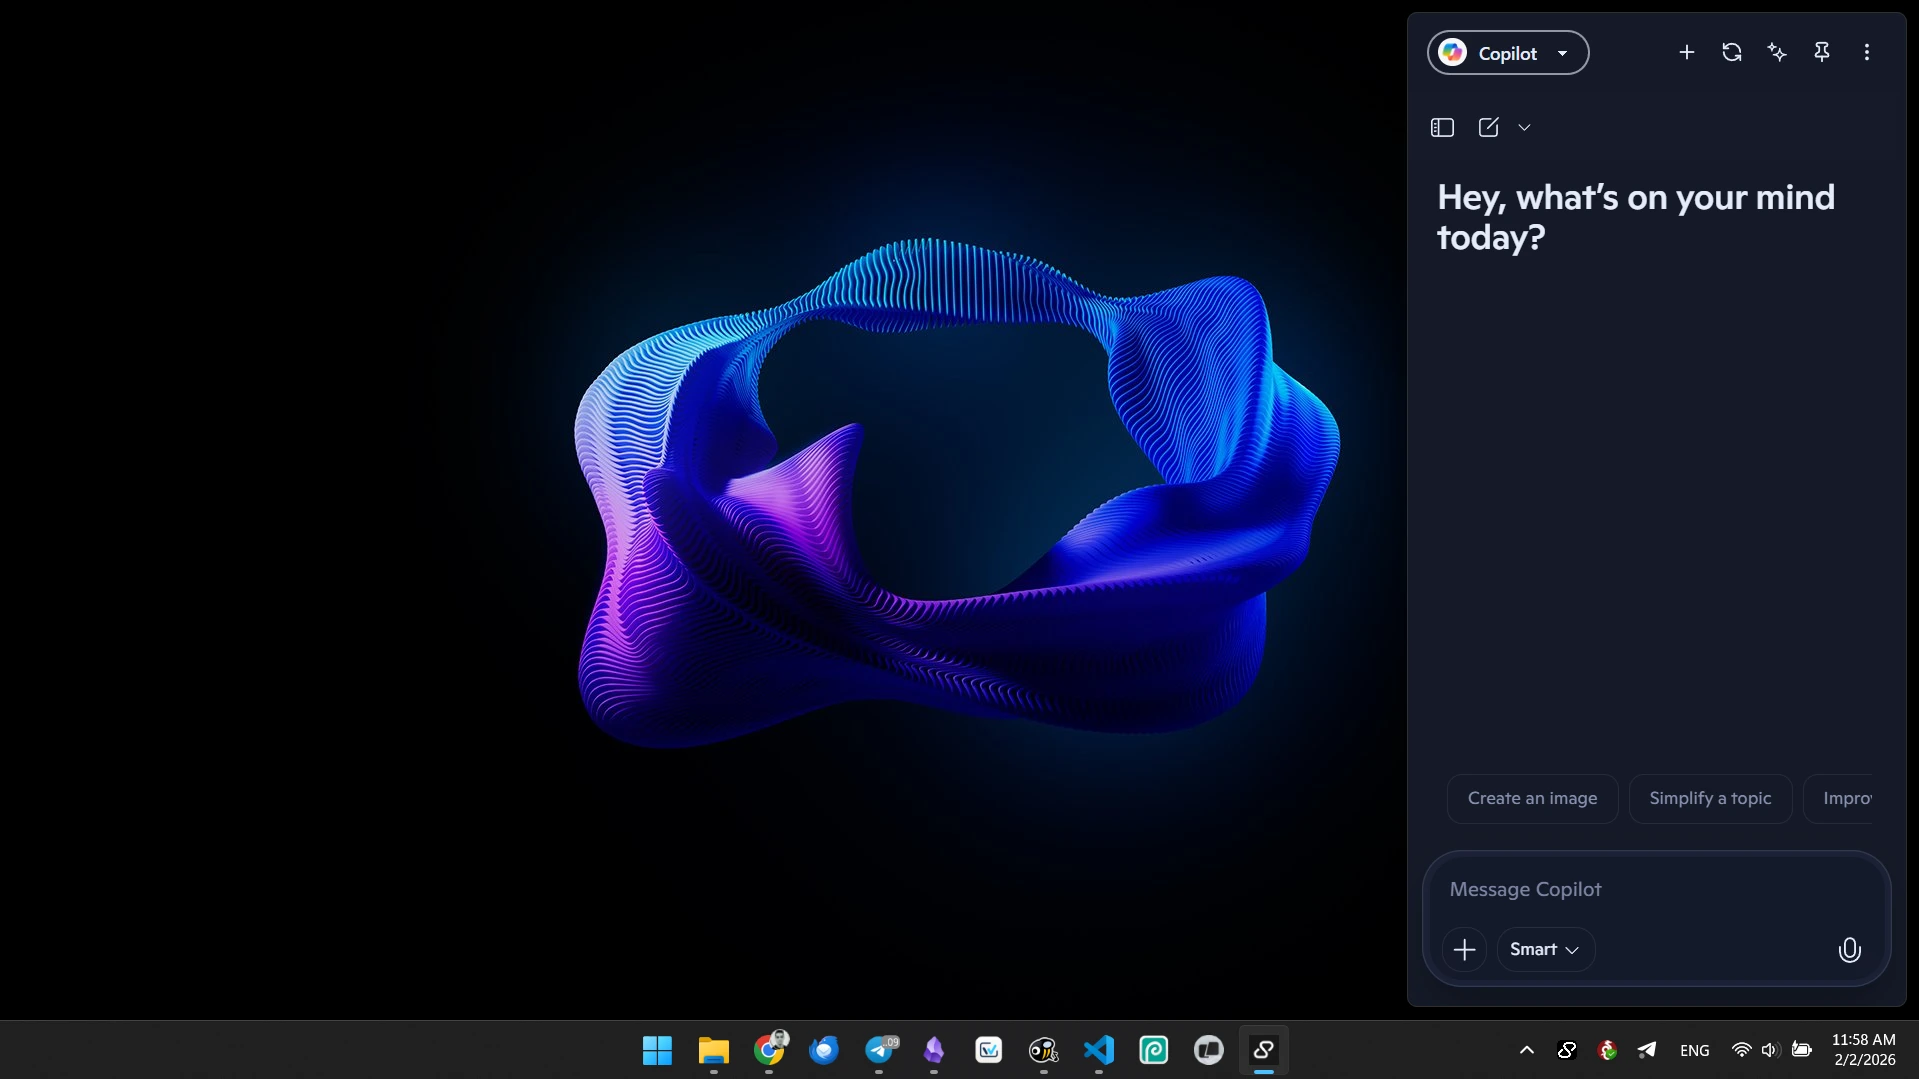Select the sparkles icon in the title bar
Image resolution: width=1919 pixels, height=1079 pixels.
[1777, 52]
